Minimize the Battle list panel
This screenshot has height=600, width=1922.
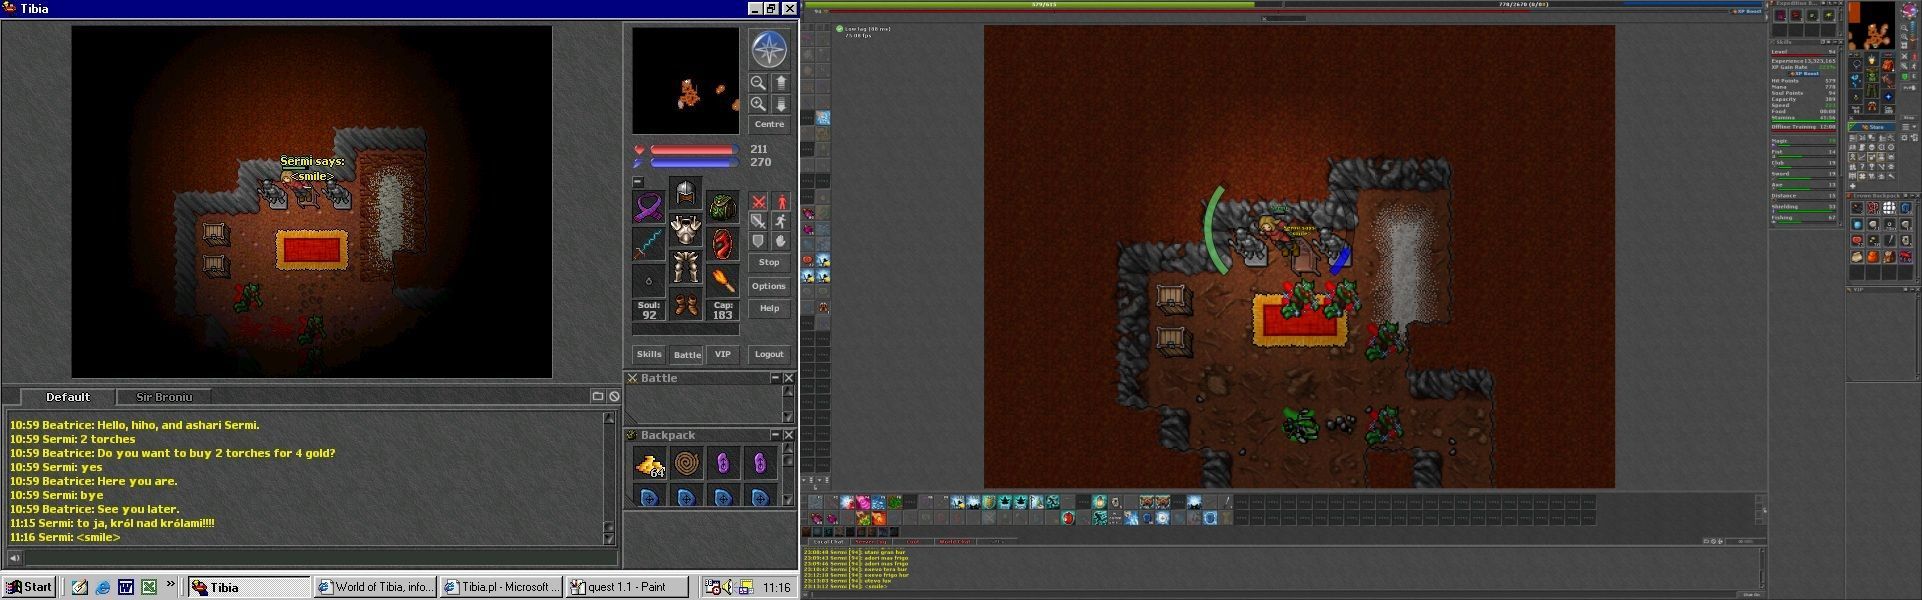coord(775,378)
